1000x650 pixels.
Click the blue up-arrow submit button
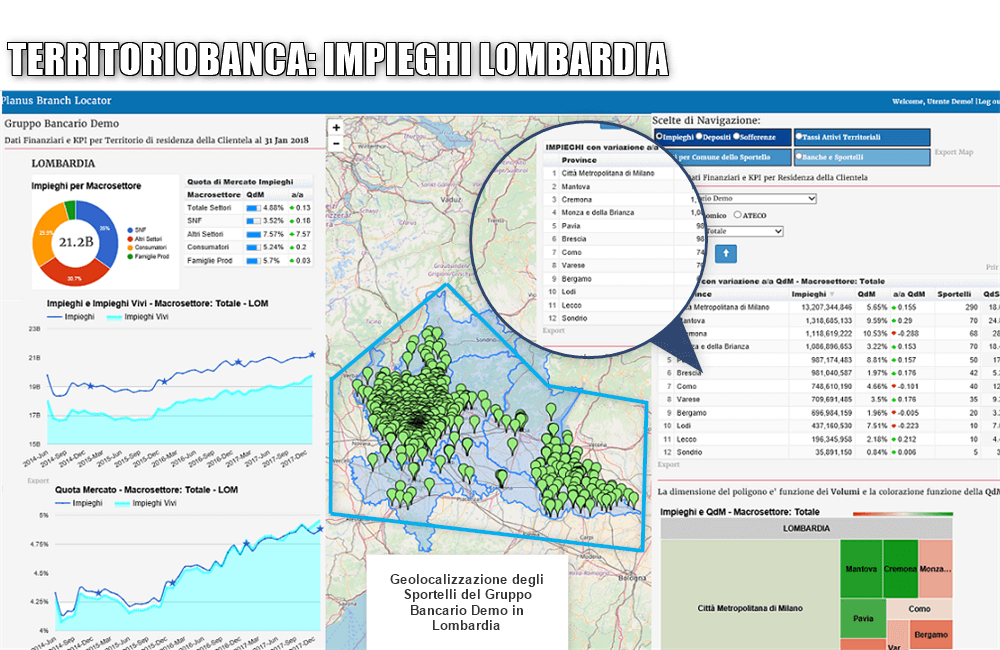[727, 254]
